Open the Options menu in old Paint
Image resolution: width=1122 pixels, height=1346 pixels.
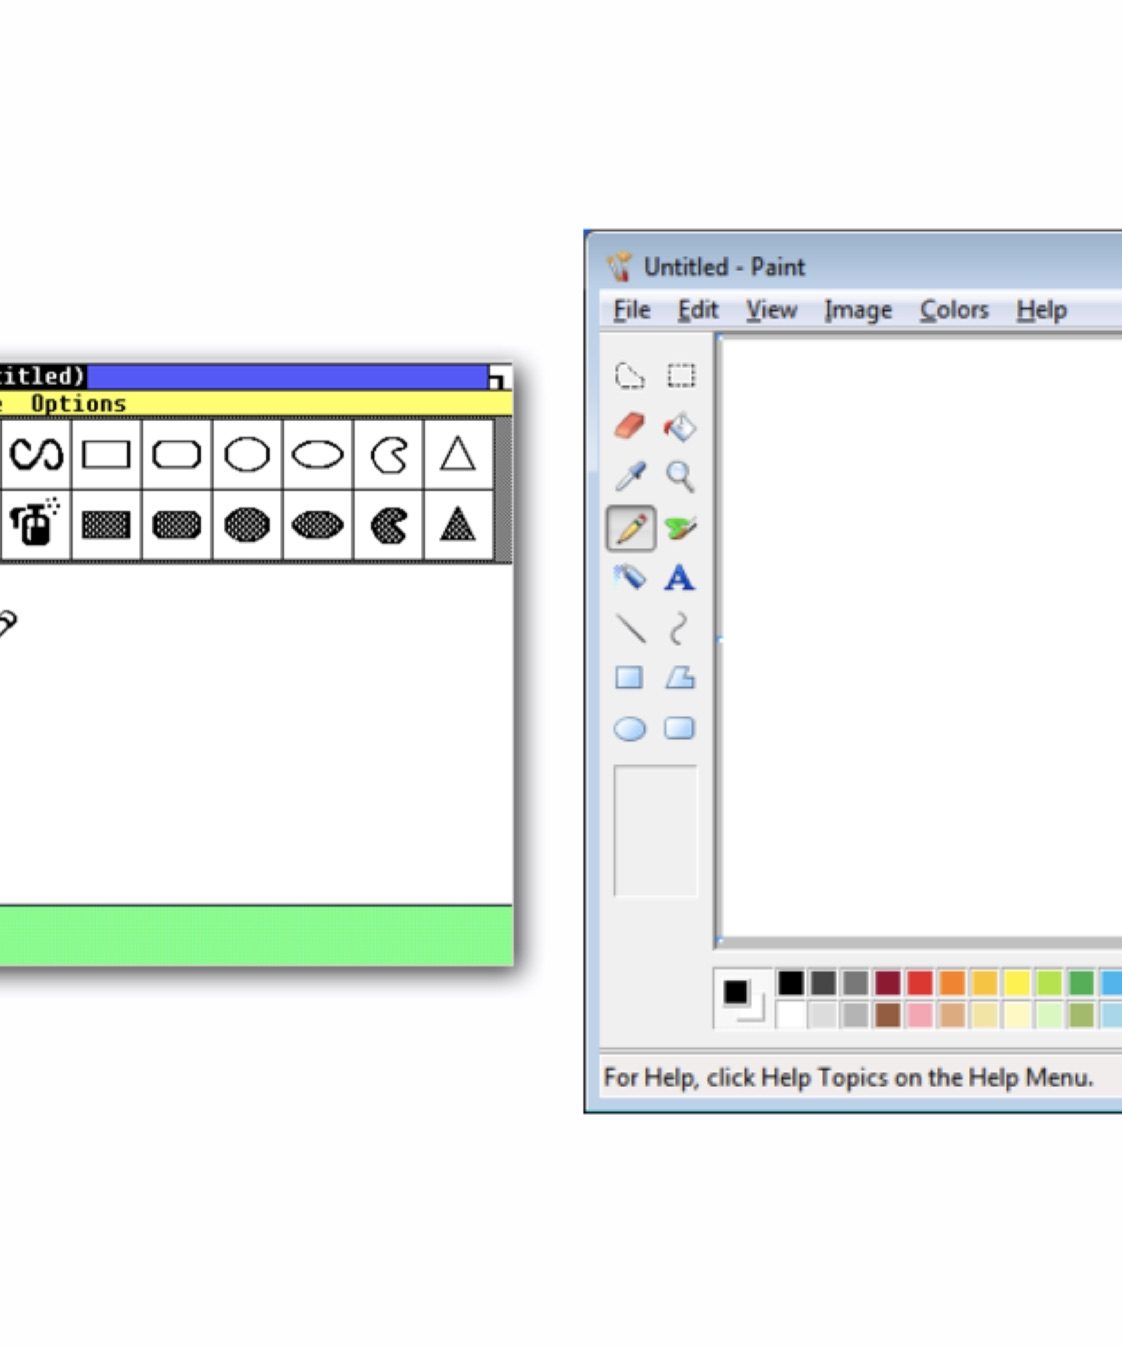[x=78, y=404]
